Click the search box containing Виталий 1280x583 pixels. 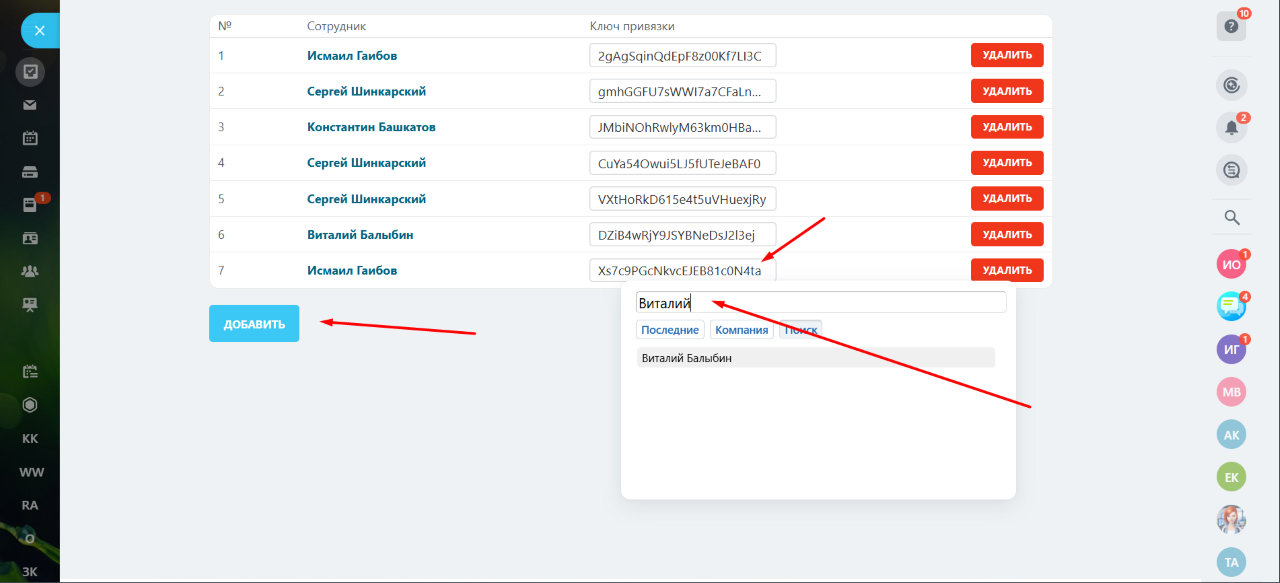[x=821, y=303]
